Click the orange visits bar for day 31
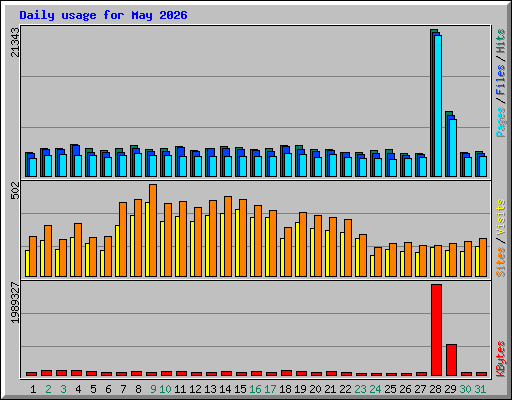The height and width of the screenshot is (400, 512). tap(483, 257)
